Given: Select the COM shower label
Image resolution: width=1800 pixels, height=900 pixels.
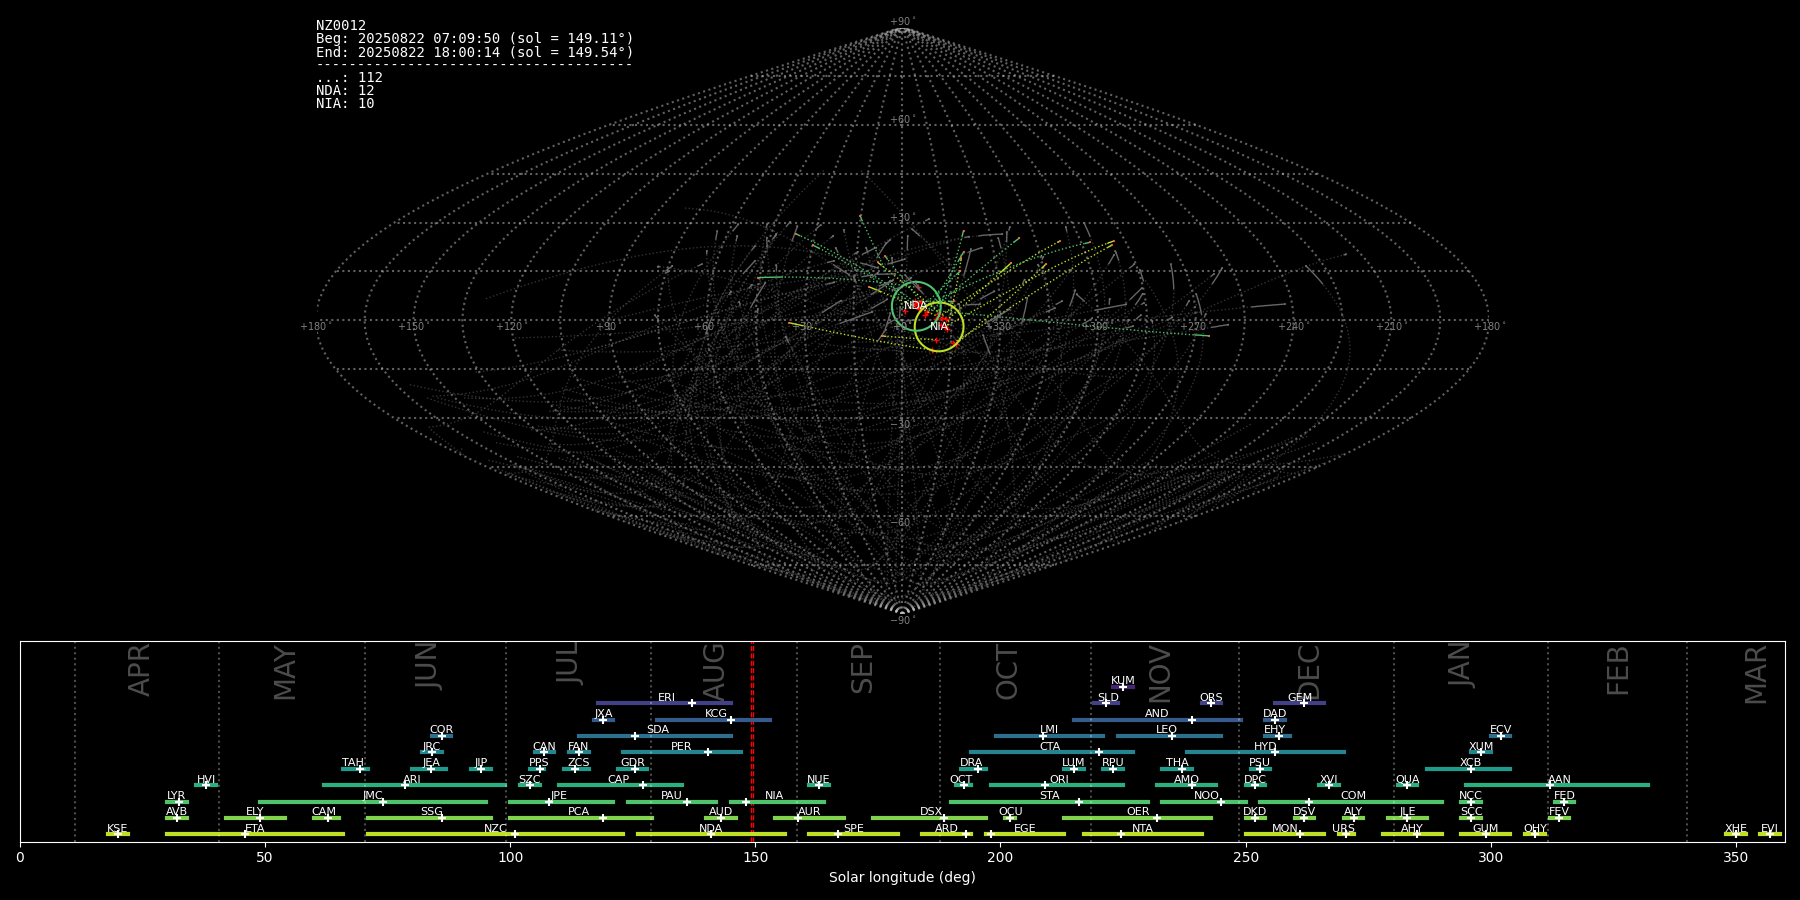Looking at the screenshot, I should click(1353, 796).
